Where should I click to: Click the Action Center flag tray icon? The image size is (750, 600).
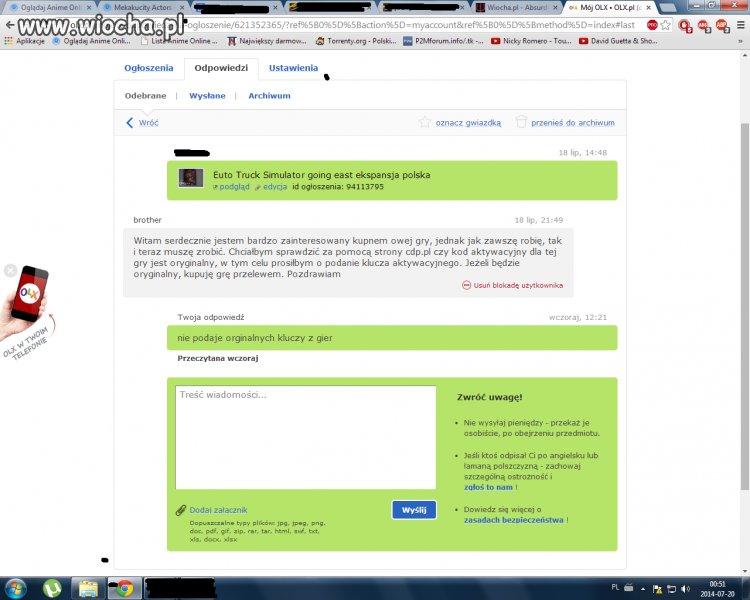click(658, 589)
